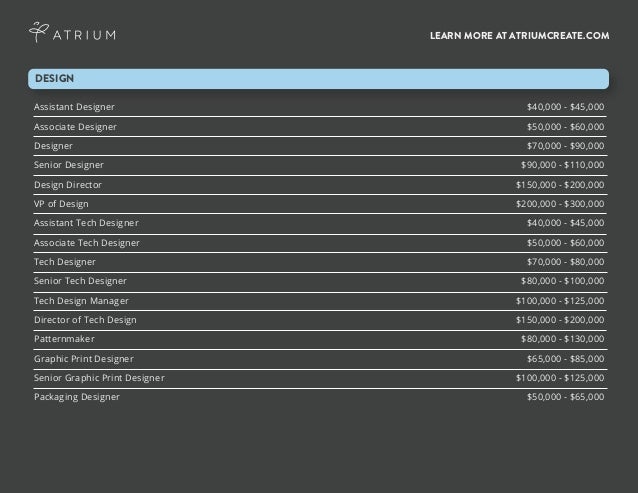
Task: Click the salary '$40,000 - $45,000' for Assistant Designer
Action: (x=565, y=107)
